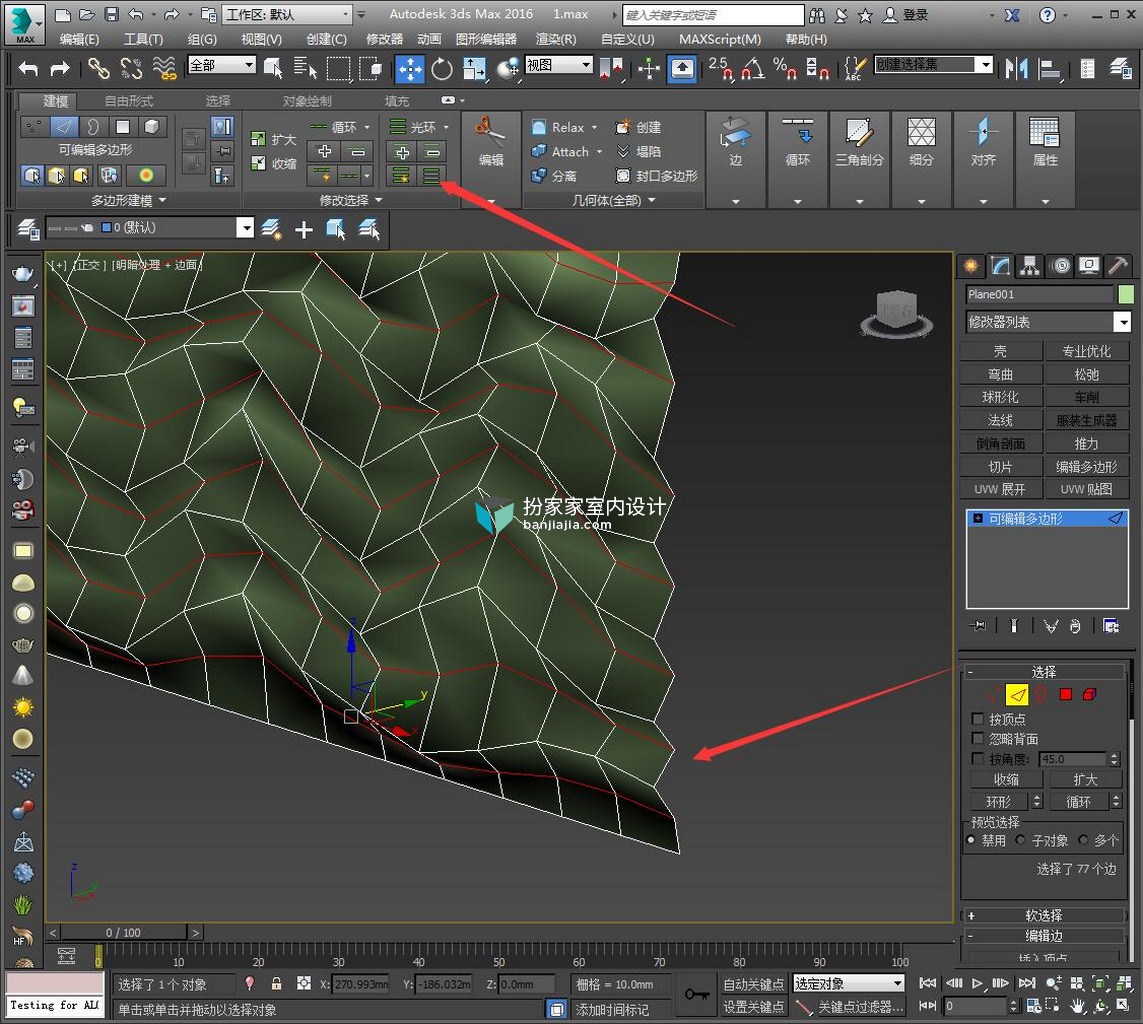Select the 子对象 preview radio button

tap(1021, 840)
